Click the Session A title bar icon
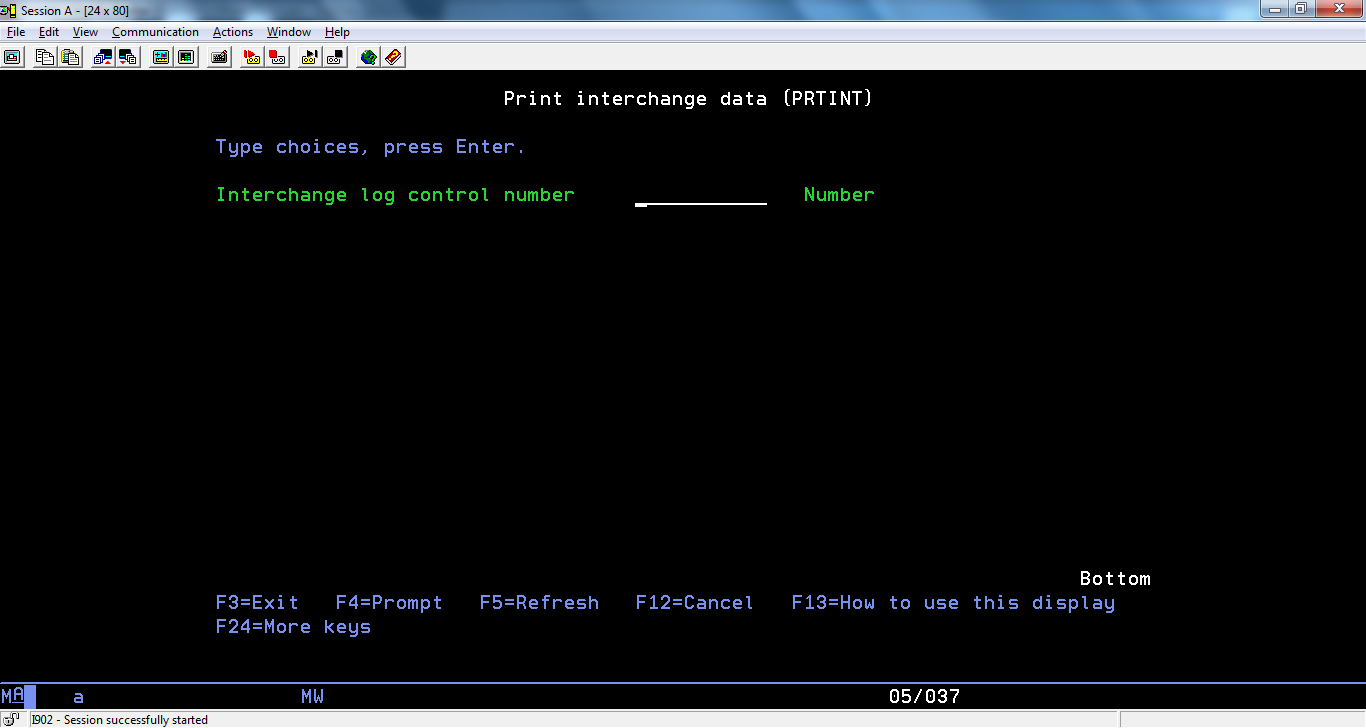Image resolution: width=1366 pixels, height=728 pixels. pos(10,10)
